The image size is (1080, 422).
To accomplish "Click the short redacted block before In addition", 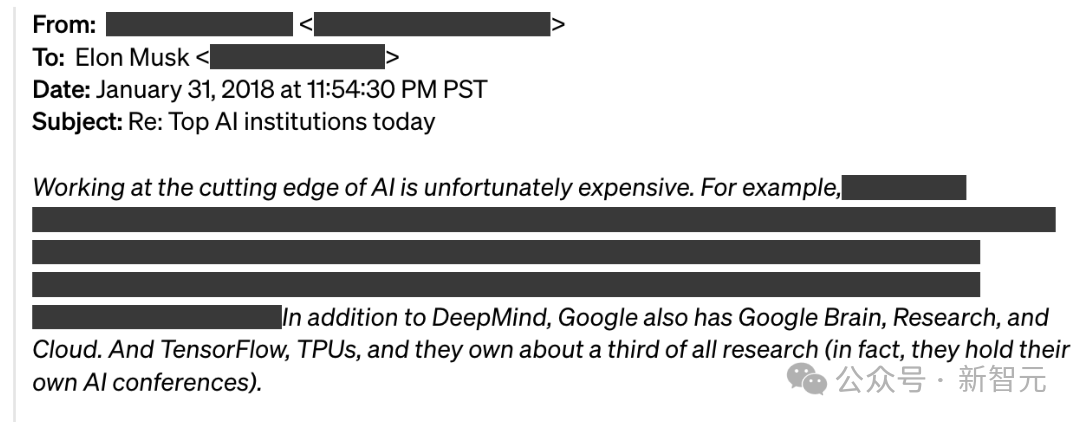I will click(156, 318).
